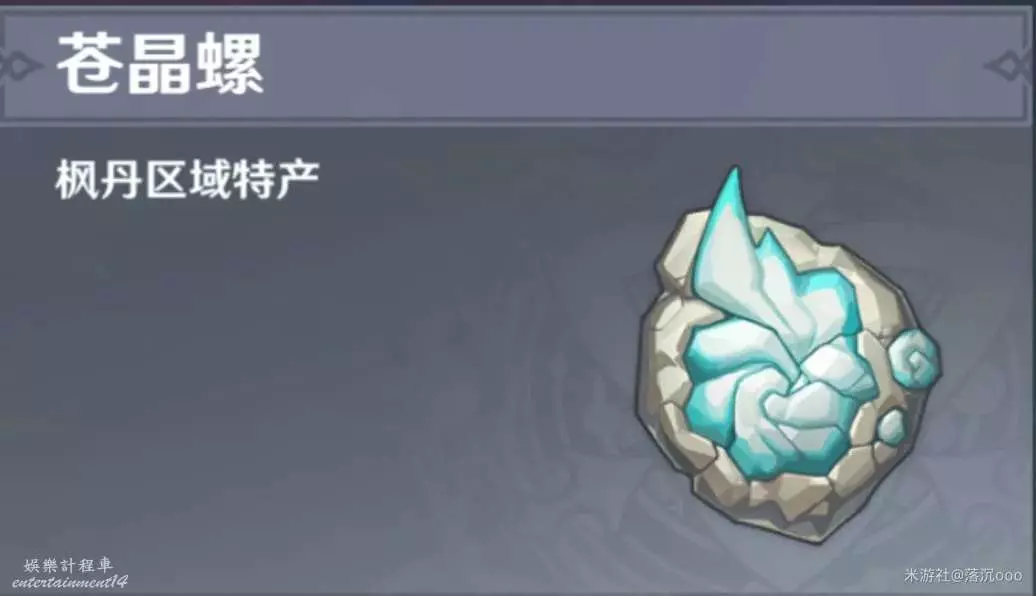Click the small teal pebble below the spiral
The height and width of the screenshot is (596, 1036).
pyautogui.click(x=891, y=427)
